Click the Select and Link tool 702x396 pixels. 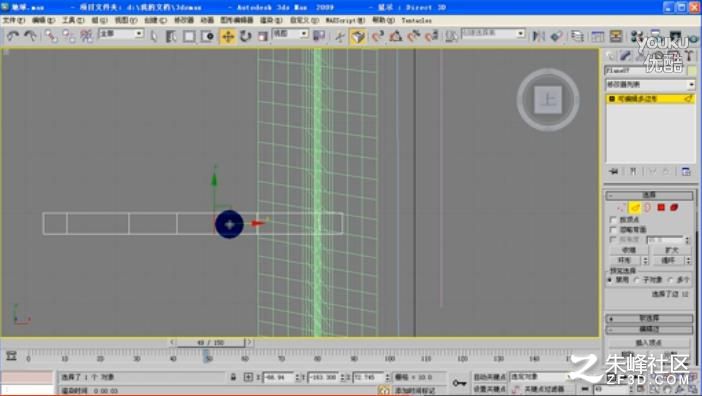(x=51, y=36)
